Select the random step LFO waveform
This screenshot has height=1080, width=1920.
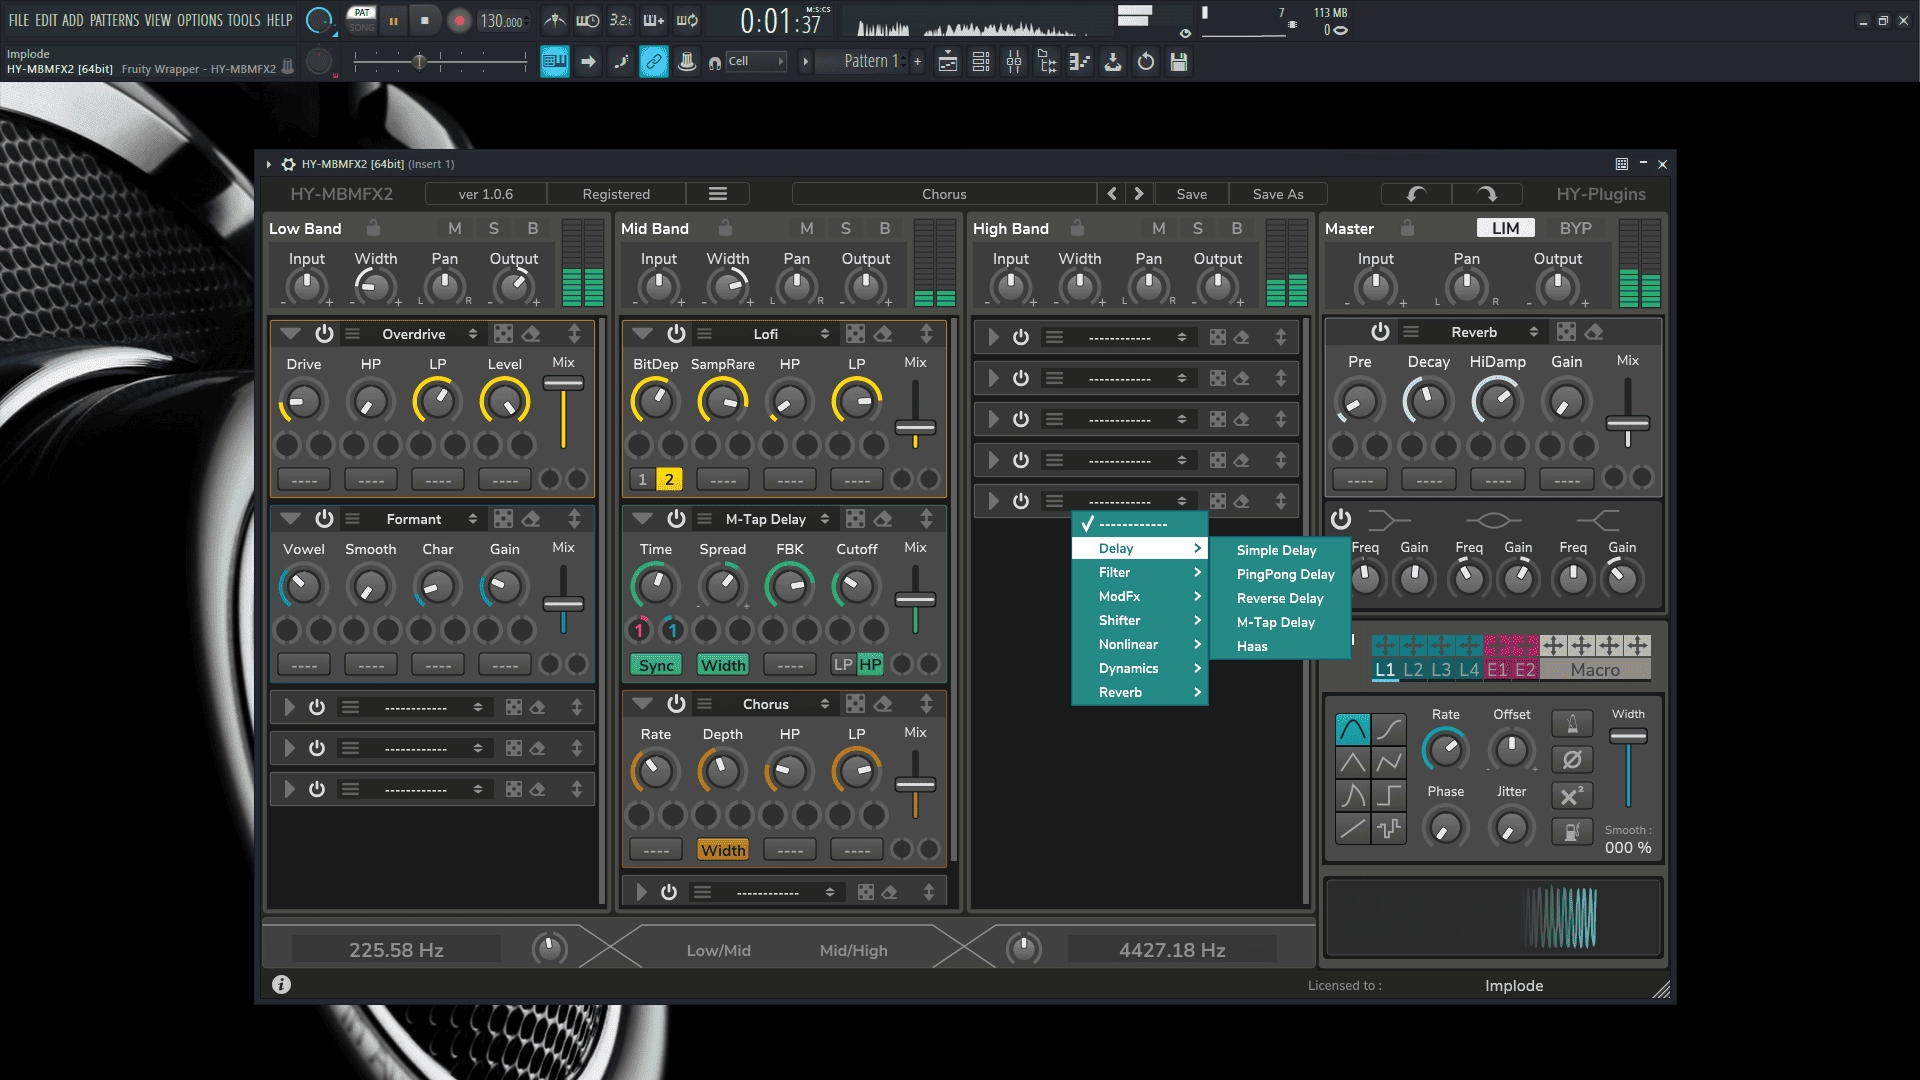click(x=1389, y=829)
